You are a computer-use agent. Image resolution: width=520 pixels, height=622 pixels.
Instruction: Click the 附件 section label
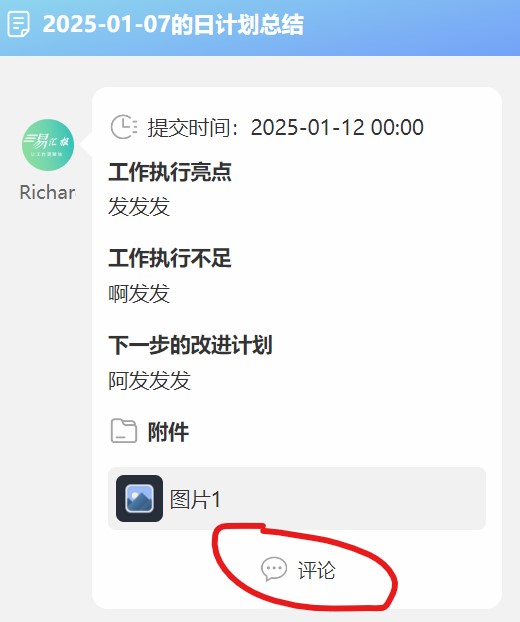tap(168, 432)
